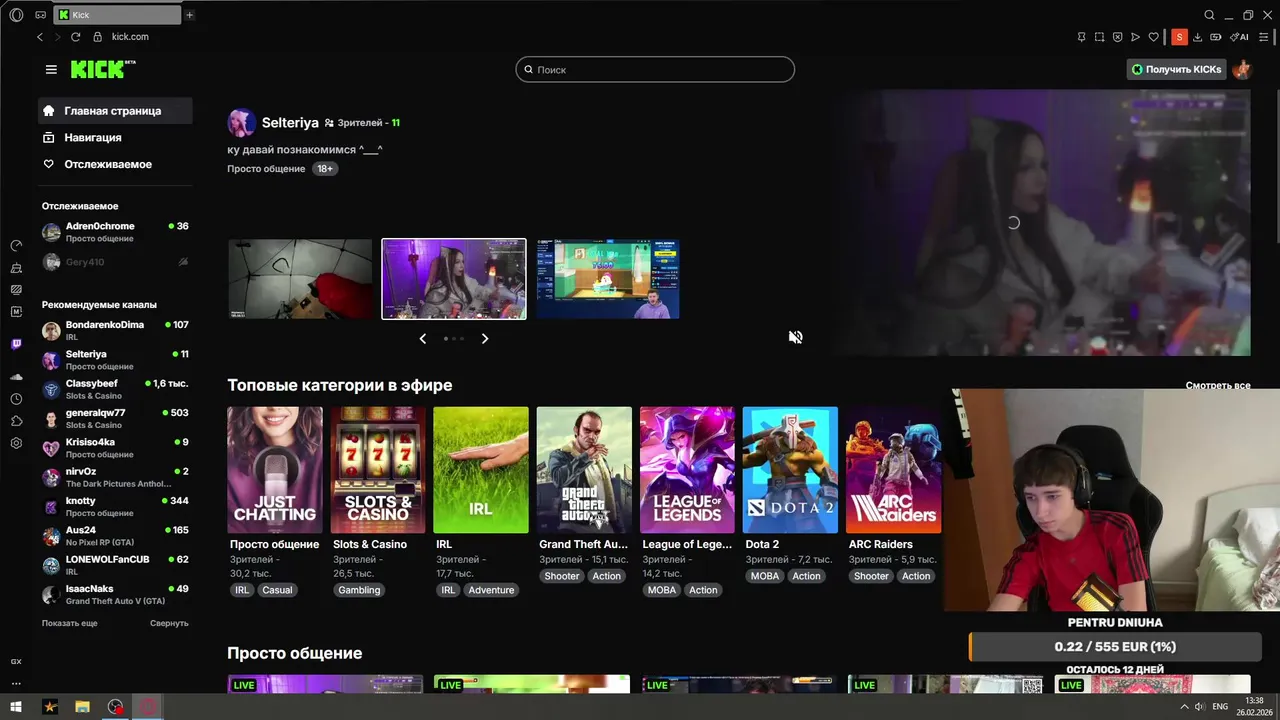Open the orange S extension icon
The width and height of the screenshot is (1280, 720).
[x=1179, y=37]
